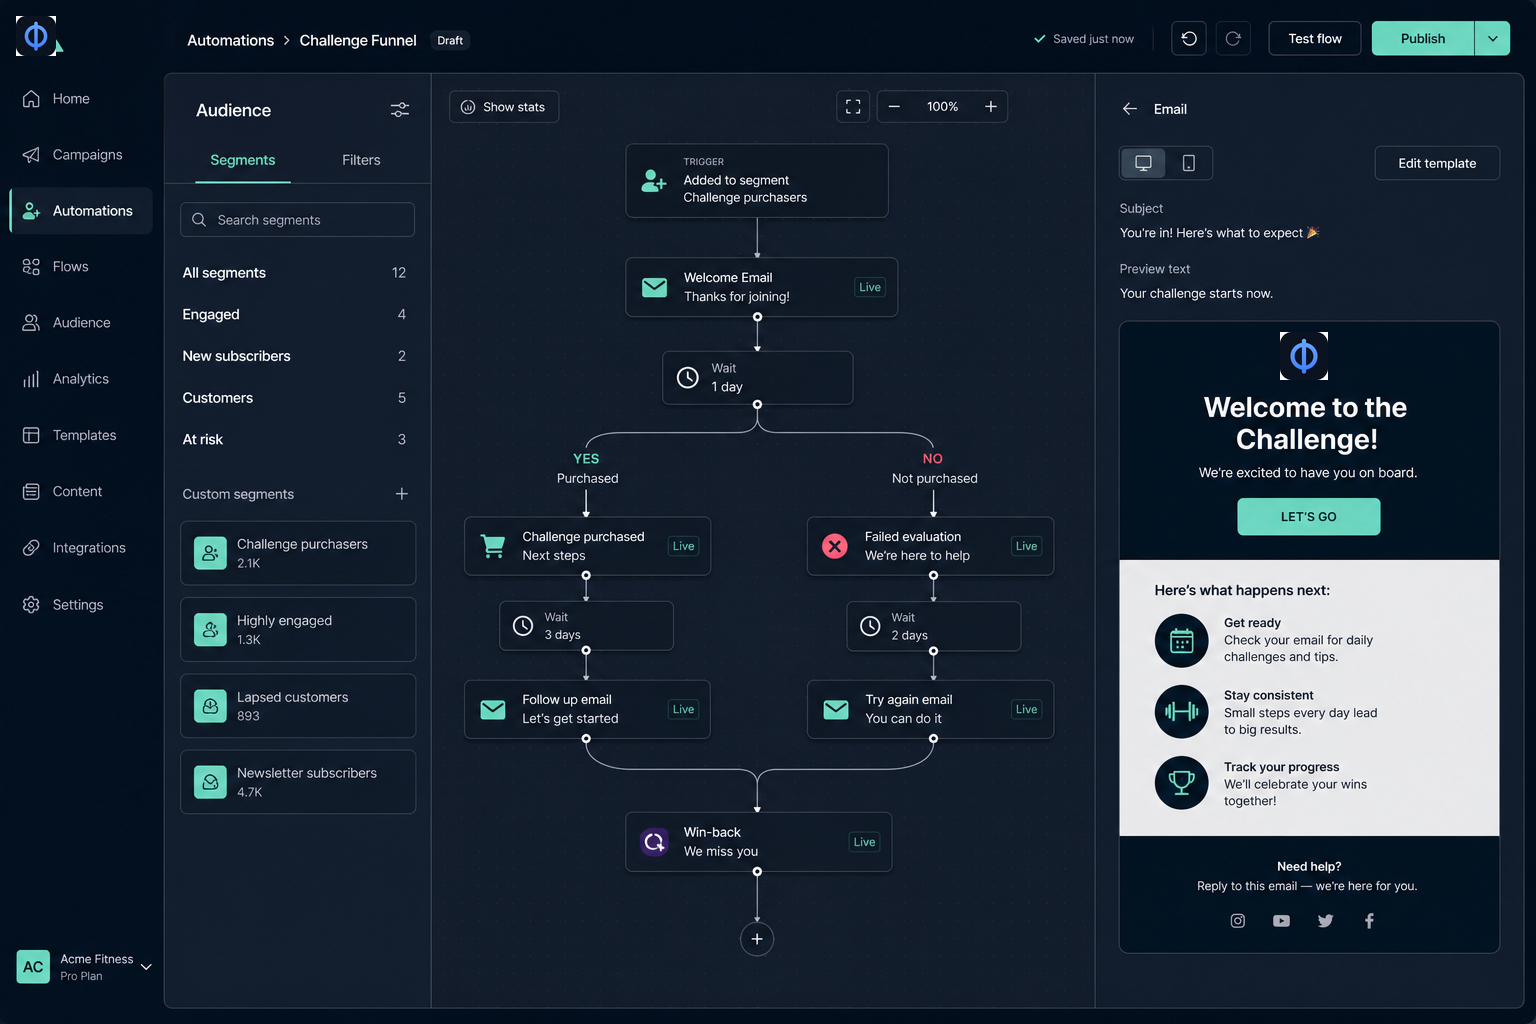This screenshot has height=1024, width=1536.
Task: Click clock icon on Wait 1 day
Action: click(688, 378)
